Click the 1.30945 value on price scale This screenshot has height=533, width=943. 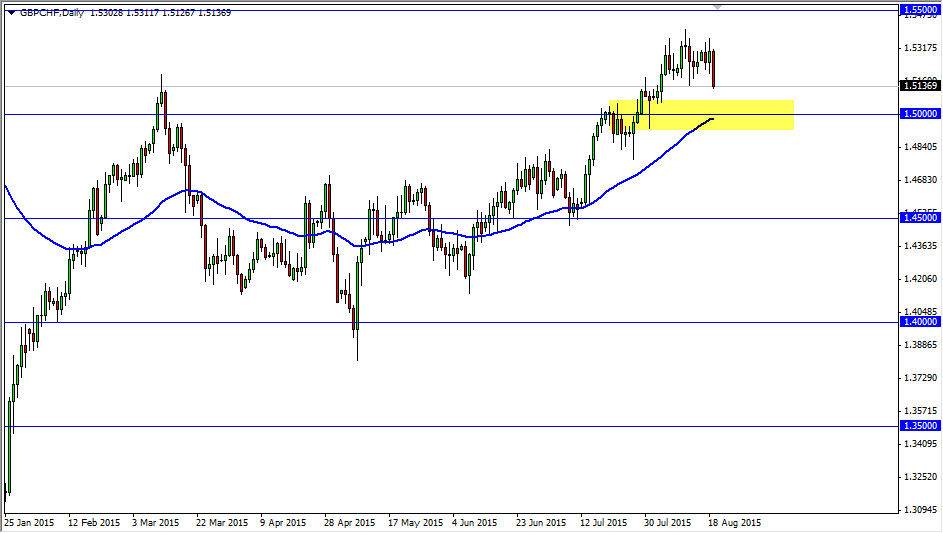[x=921, y=510]
